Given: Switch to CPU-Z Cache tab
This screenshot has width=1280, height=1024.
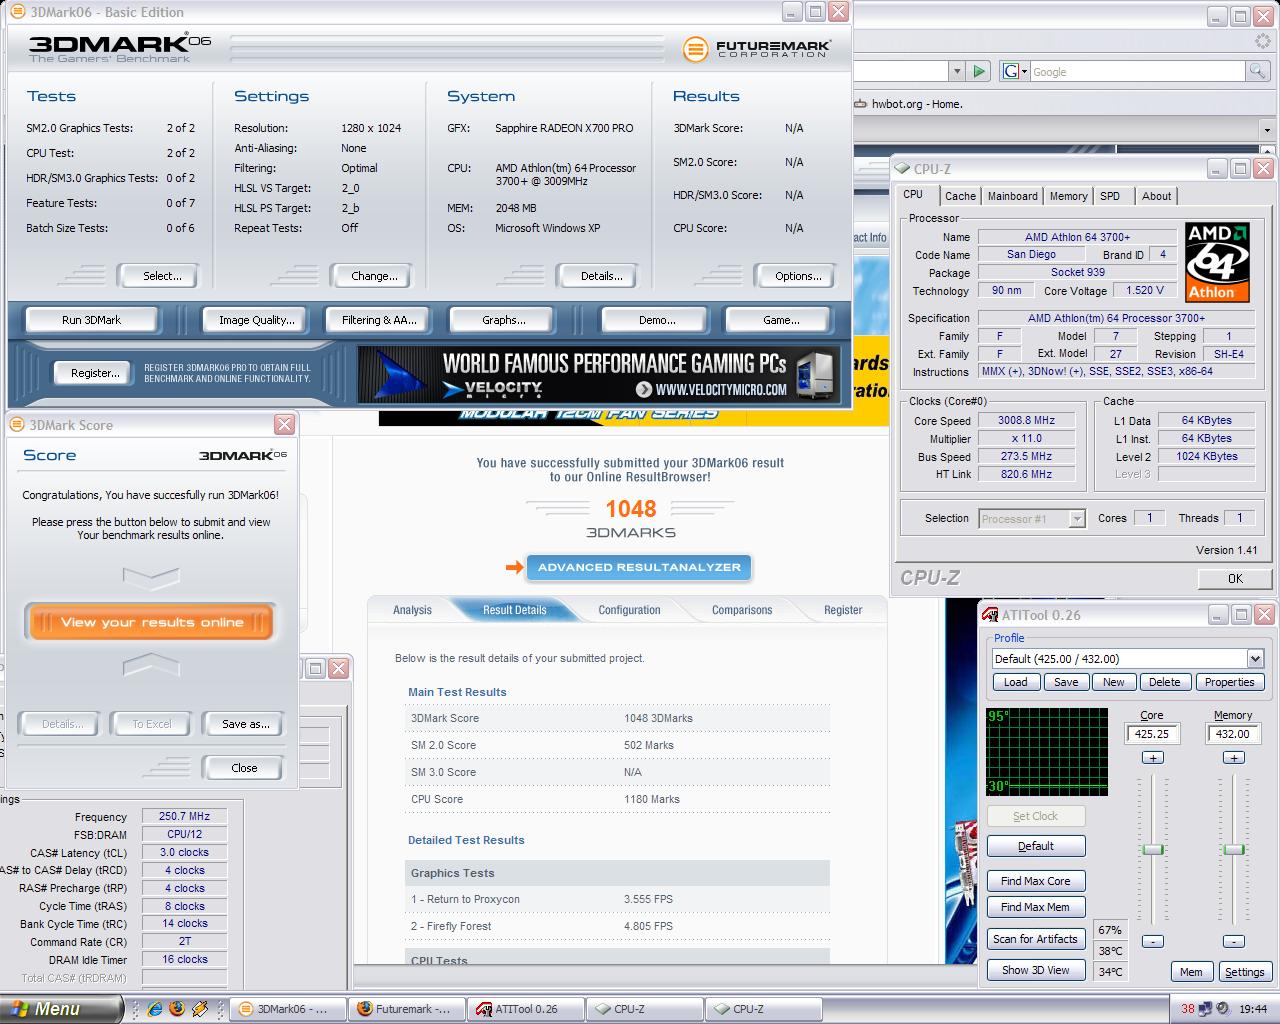Looking at the screenshot, I should 960,196.
